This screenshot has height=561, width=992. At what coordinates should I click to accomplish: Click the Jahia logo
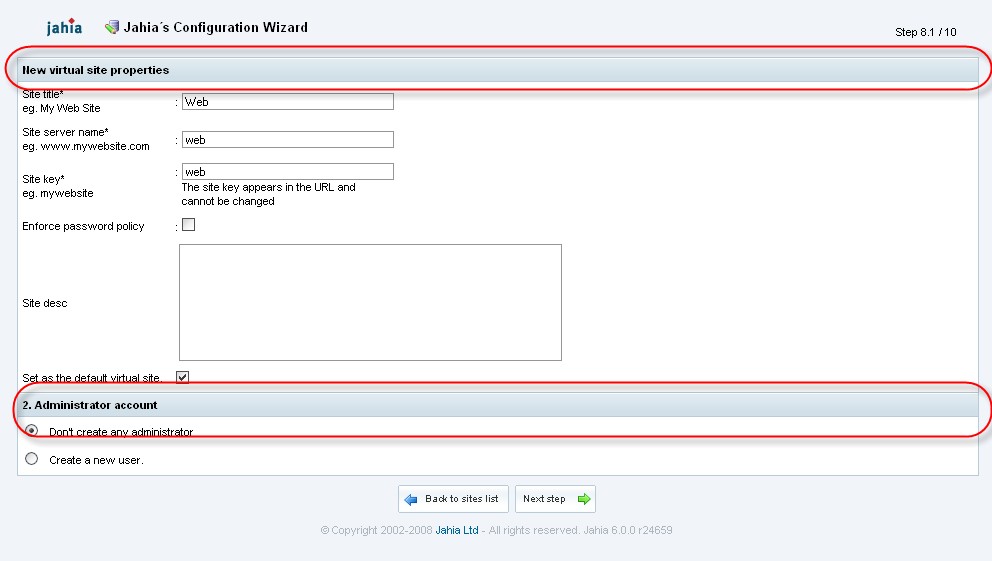[64, 27]
